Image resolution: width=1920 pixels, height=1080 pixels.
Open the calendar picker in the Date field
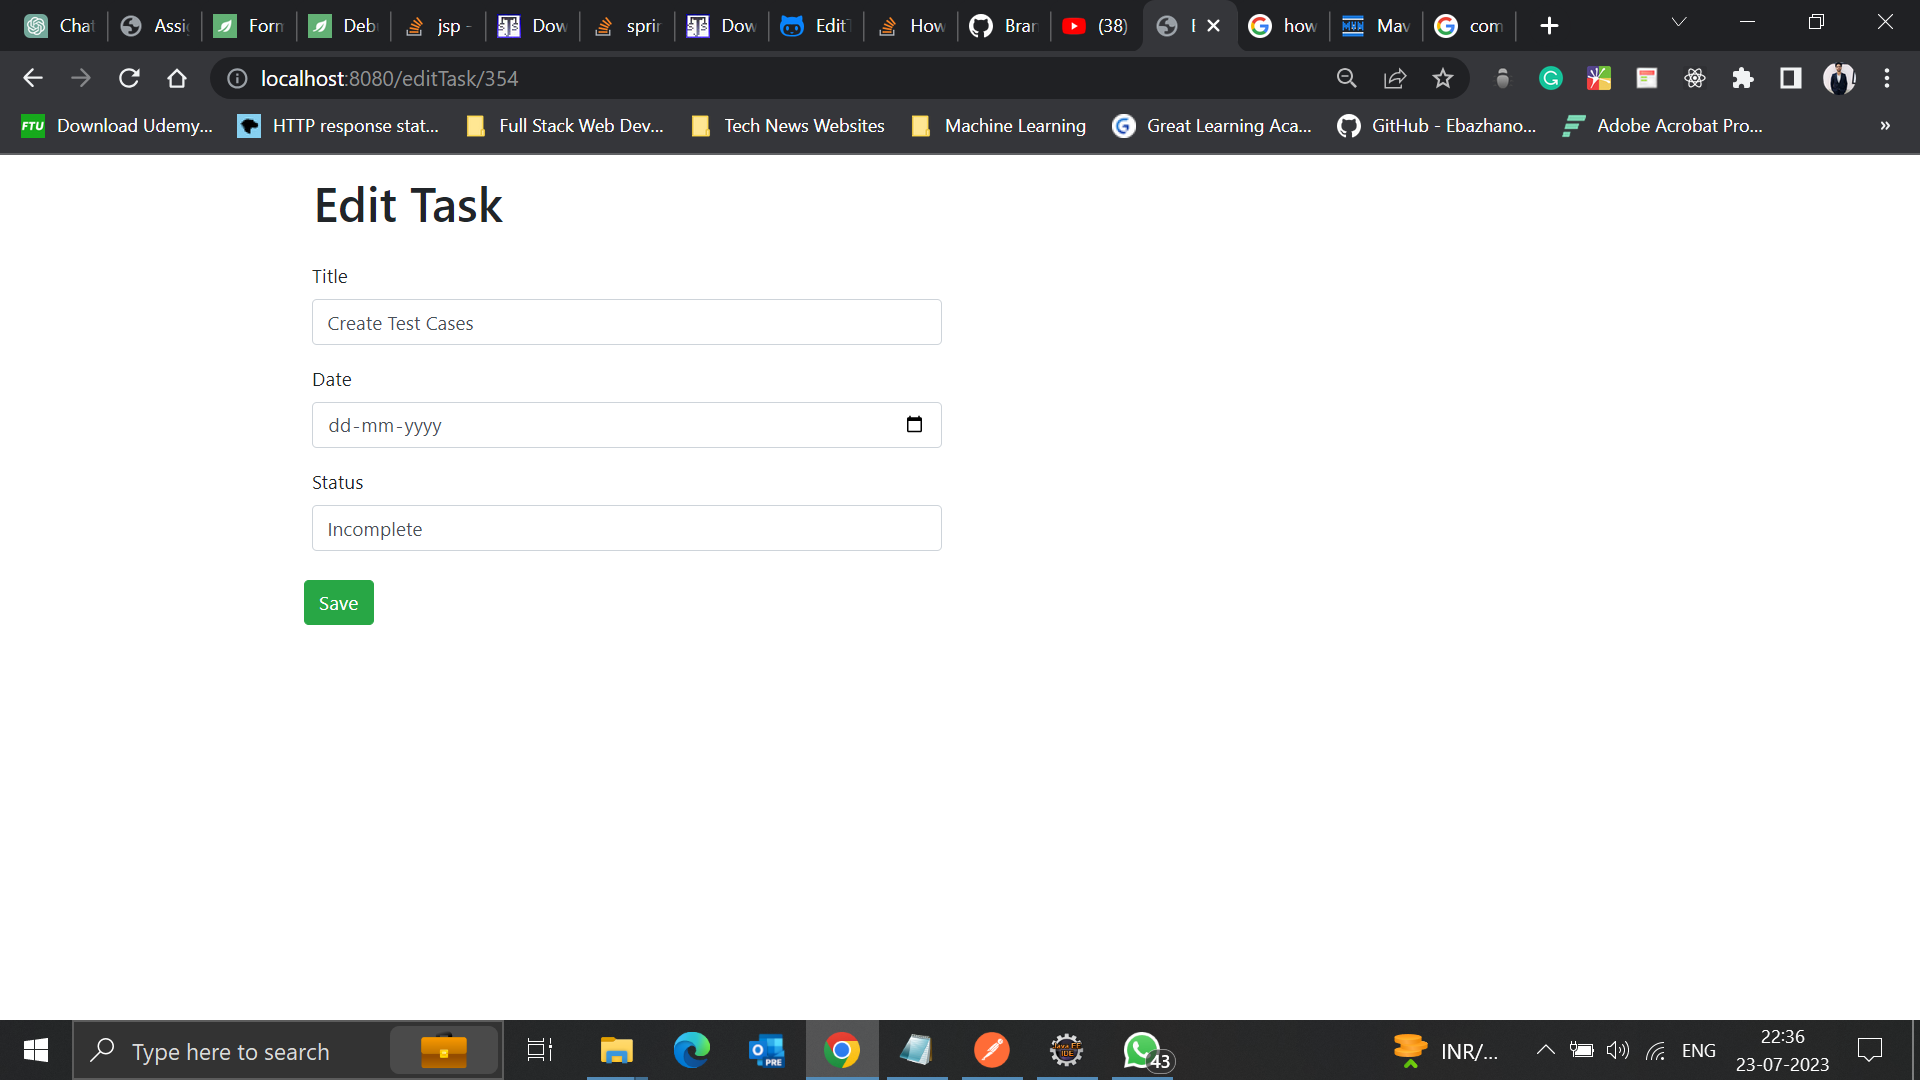(915, 424)
